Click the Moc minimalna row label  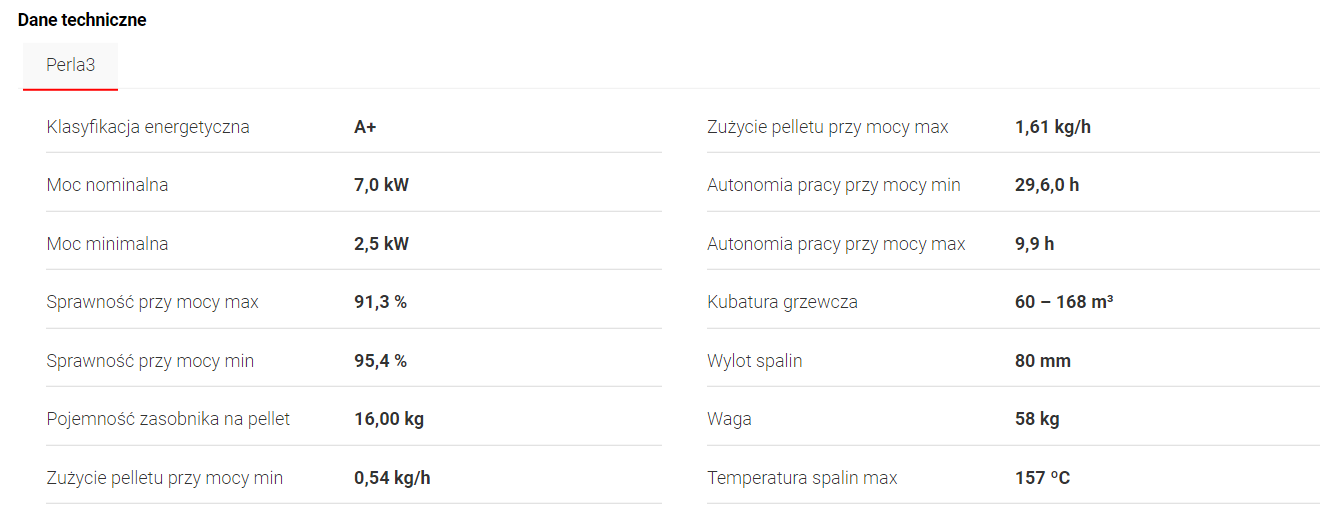[x=107, y=244]
